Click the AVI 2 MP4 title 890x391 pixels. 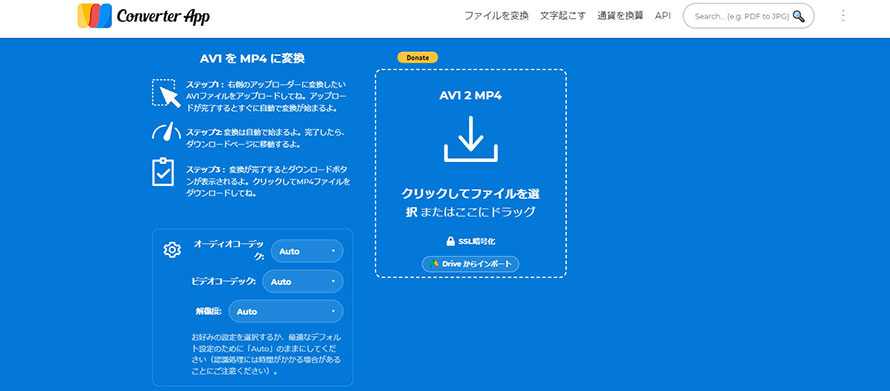[471, 95]
